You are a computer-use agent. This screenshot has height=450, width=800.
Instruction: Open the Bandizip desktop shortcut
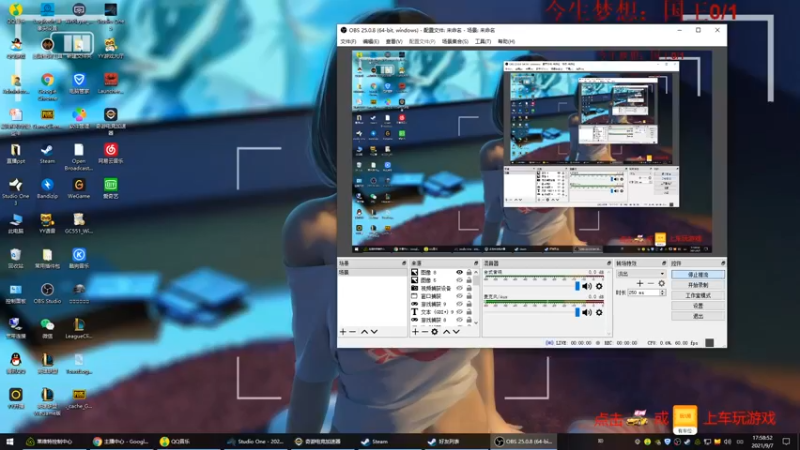(47, 189)
